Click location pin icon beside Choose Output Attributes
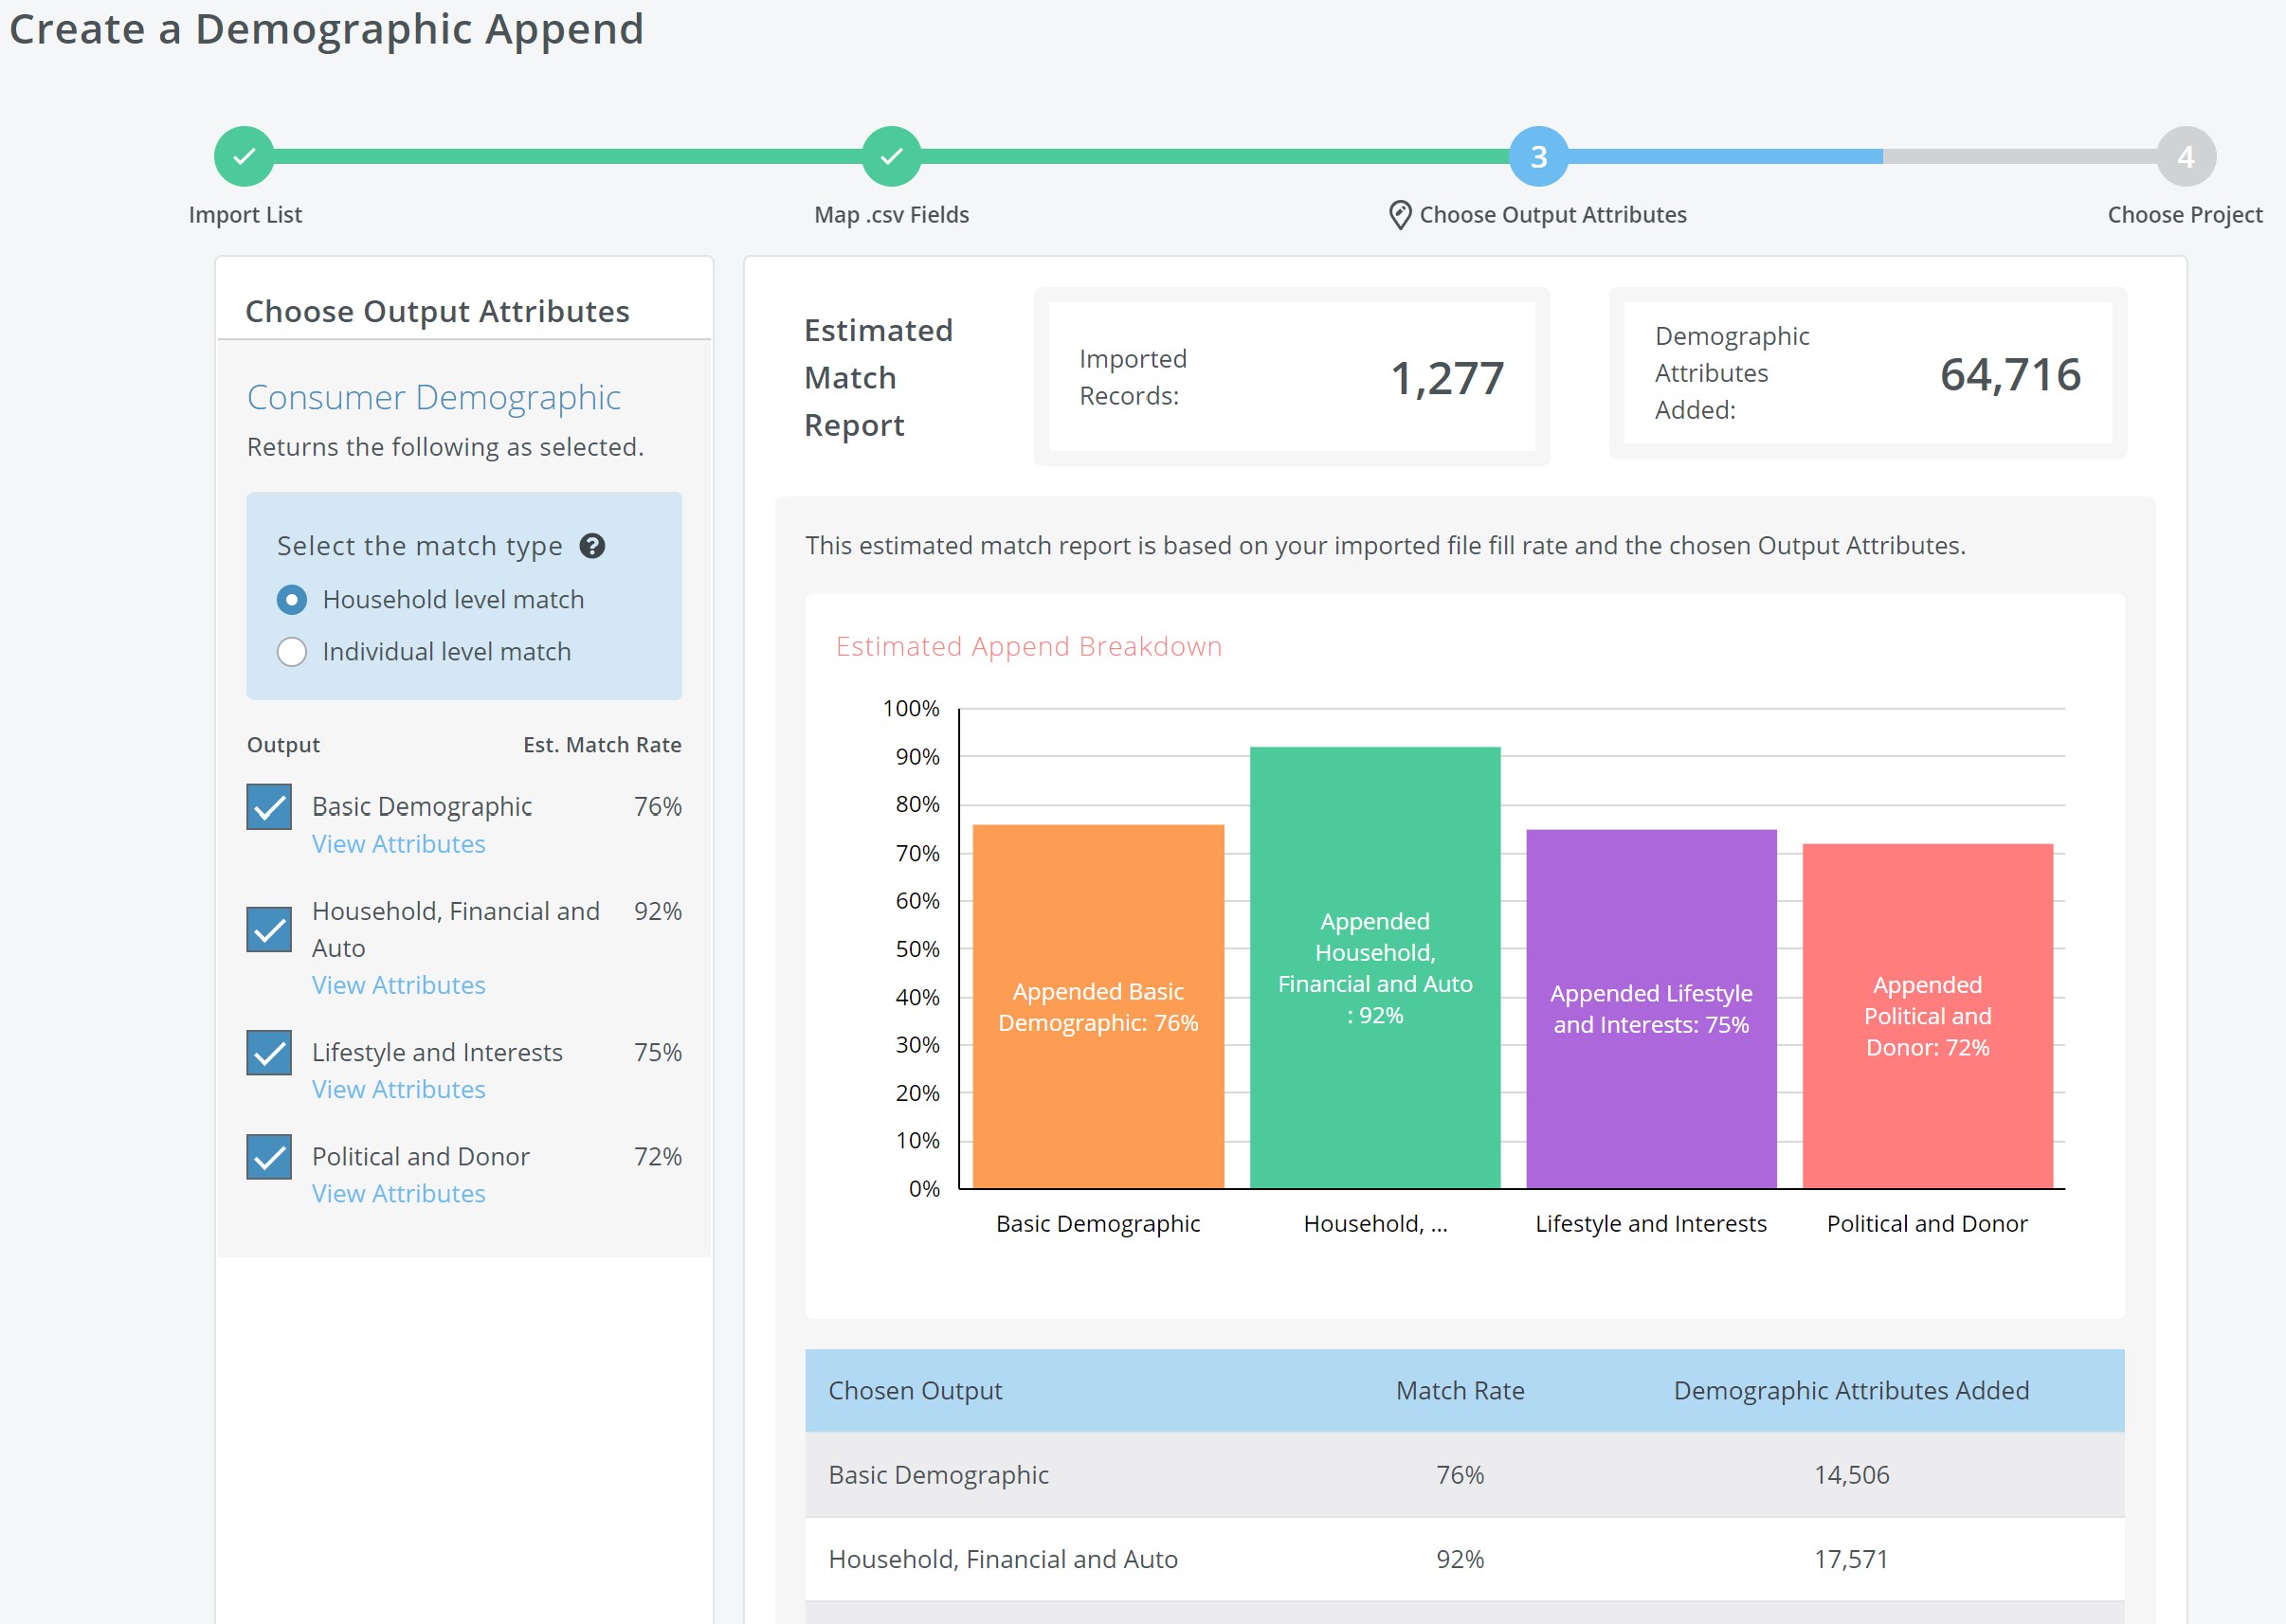2286x1624 pixels. [1400, 215]
